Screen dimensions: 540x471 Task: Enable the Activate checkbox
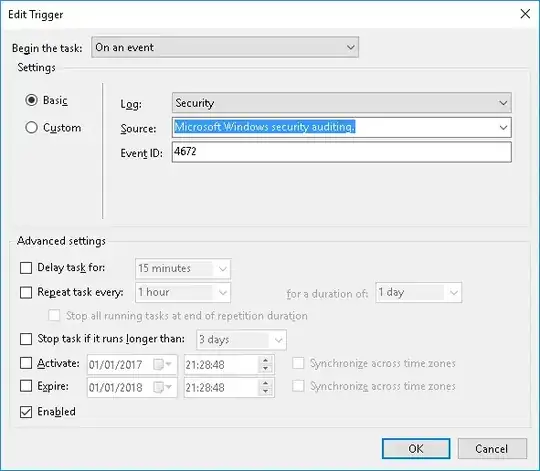point(26,363)
